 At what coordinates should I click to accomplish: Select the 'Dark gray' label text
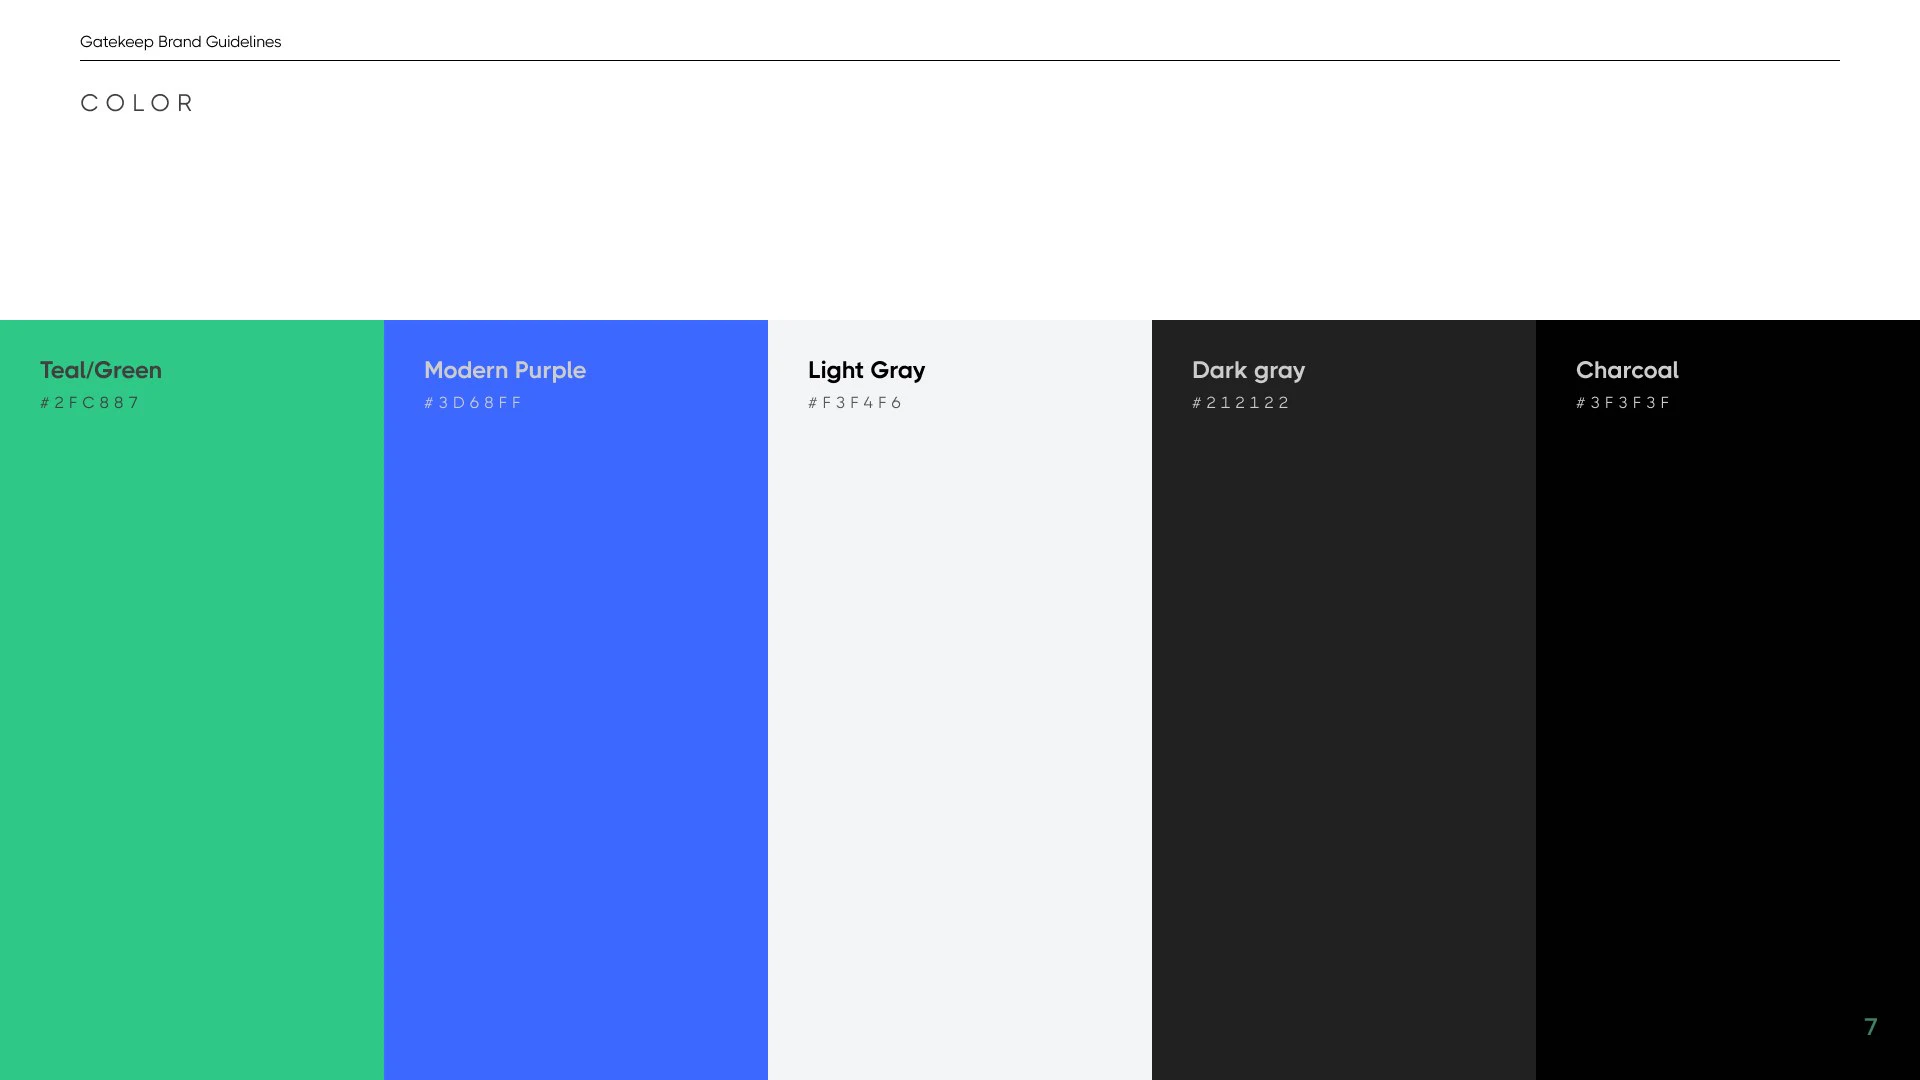pyautogui.click(x=1249, y=371)
